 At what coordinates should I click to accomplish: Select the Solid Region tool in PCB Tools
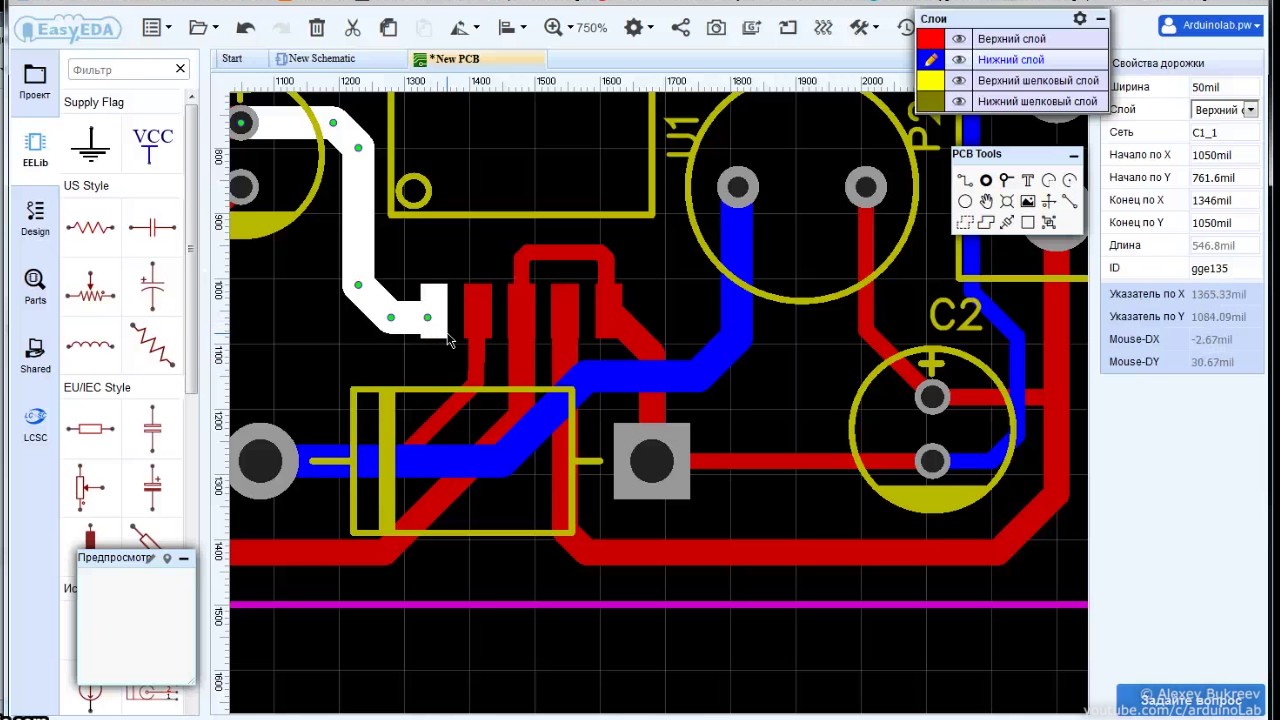click(x=986, y=222)
